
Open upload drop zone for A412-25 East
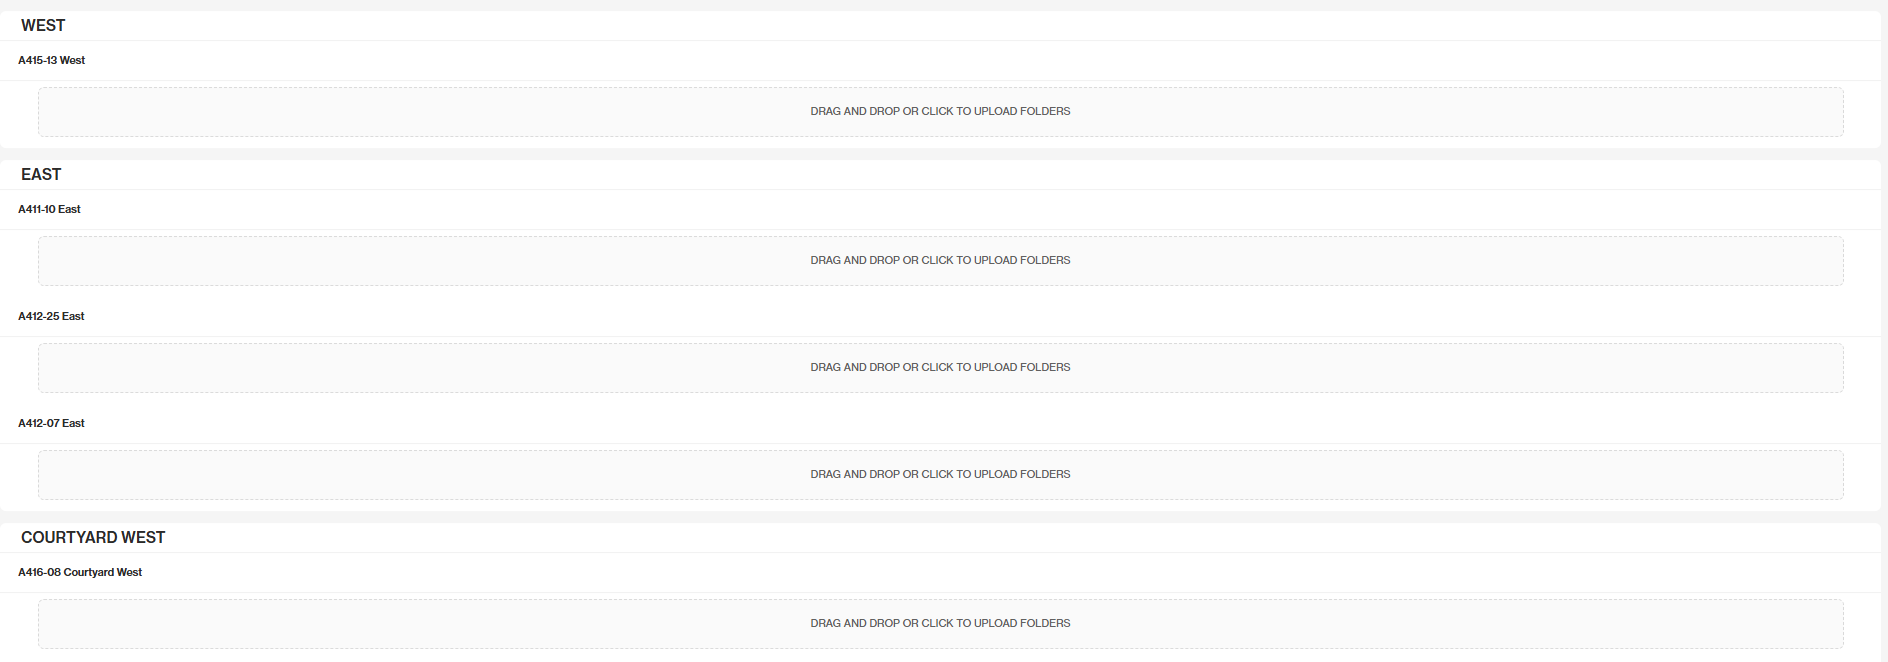tap(940, 368)
